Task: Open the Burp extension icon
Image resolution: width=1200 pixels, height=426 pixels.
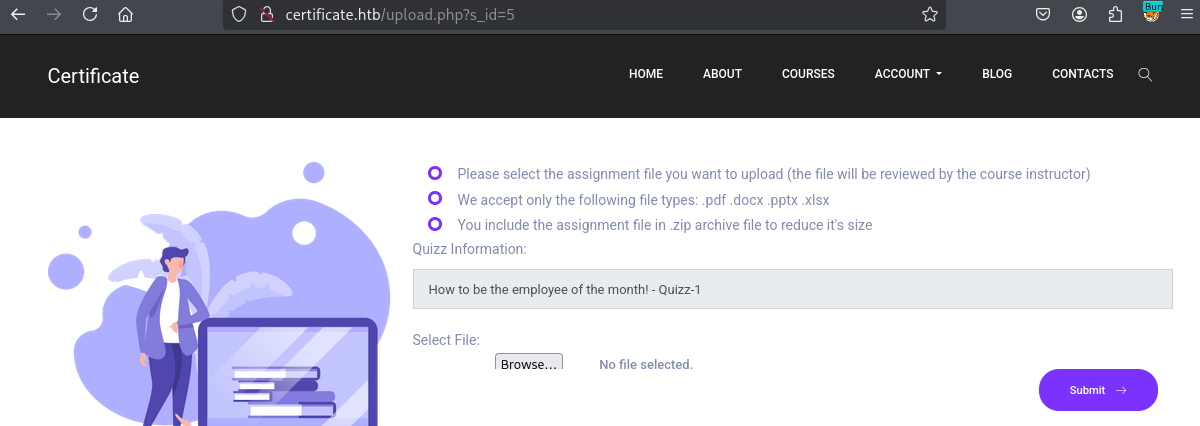Action: point(1152,13)
